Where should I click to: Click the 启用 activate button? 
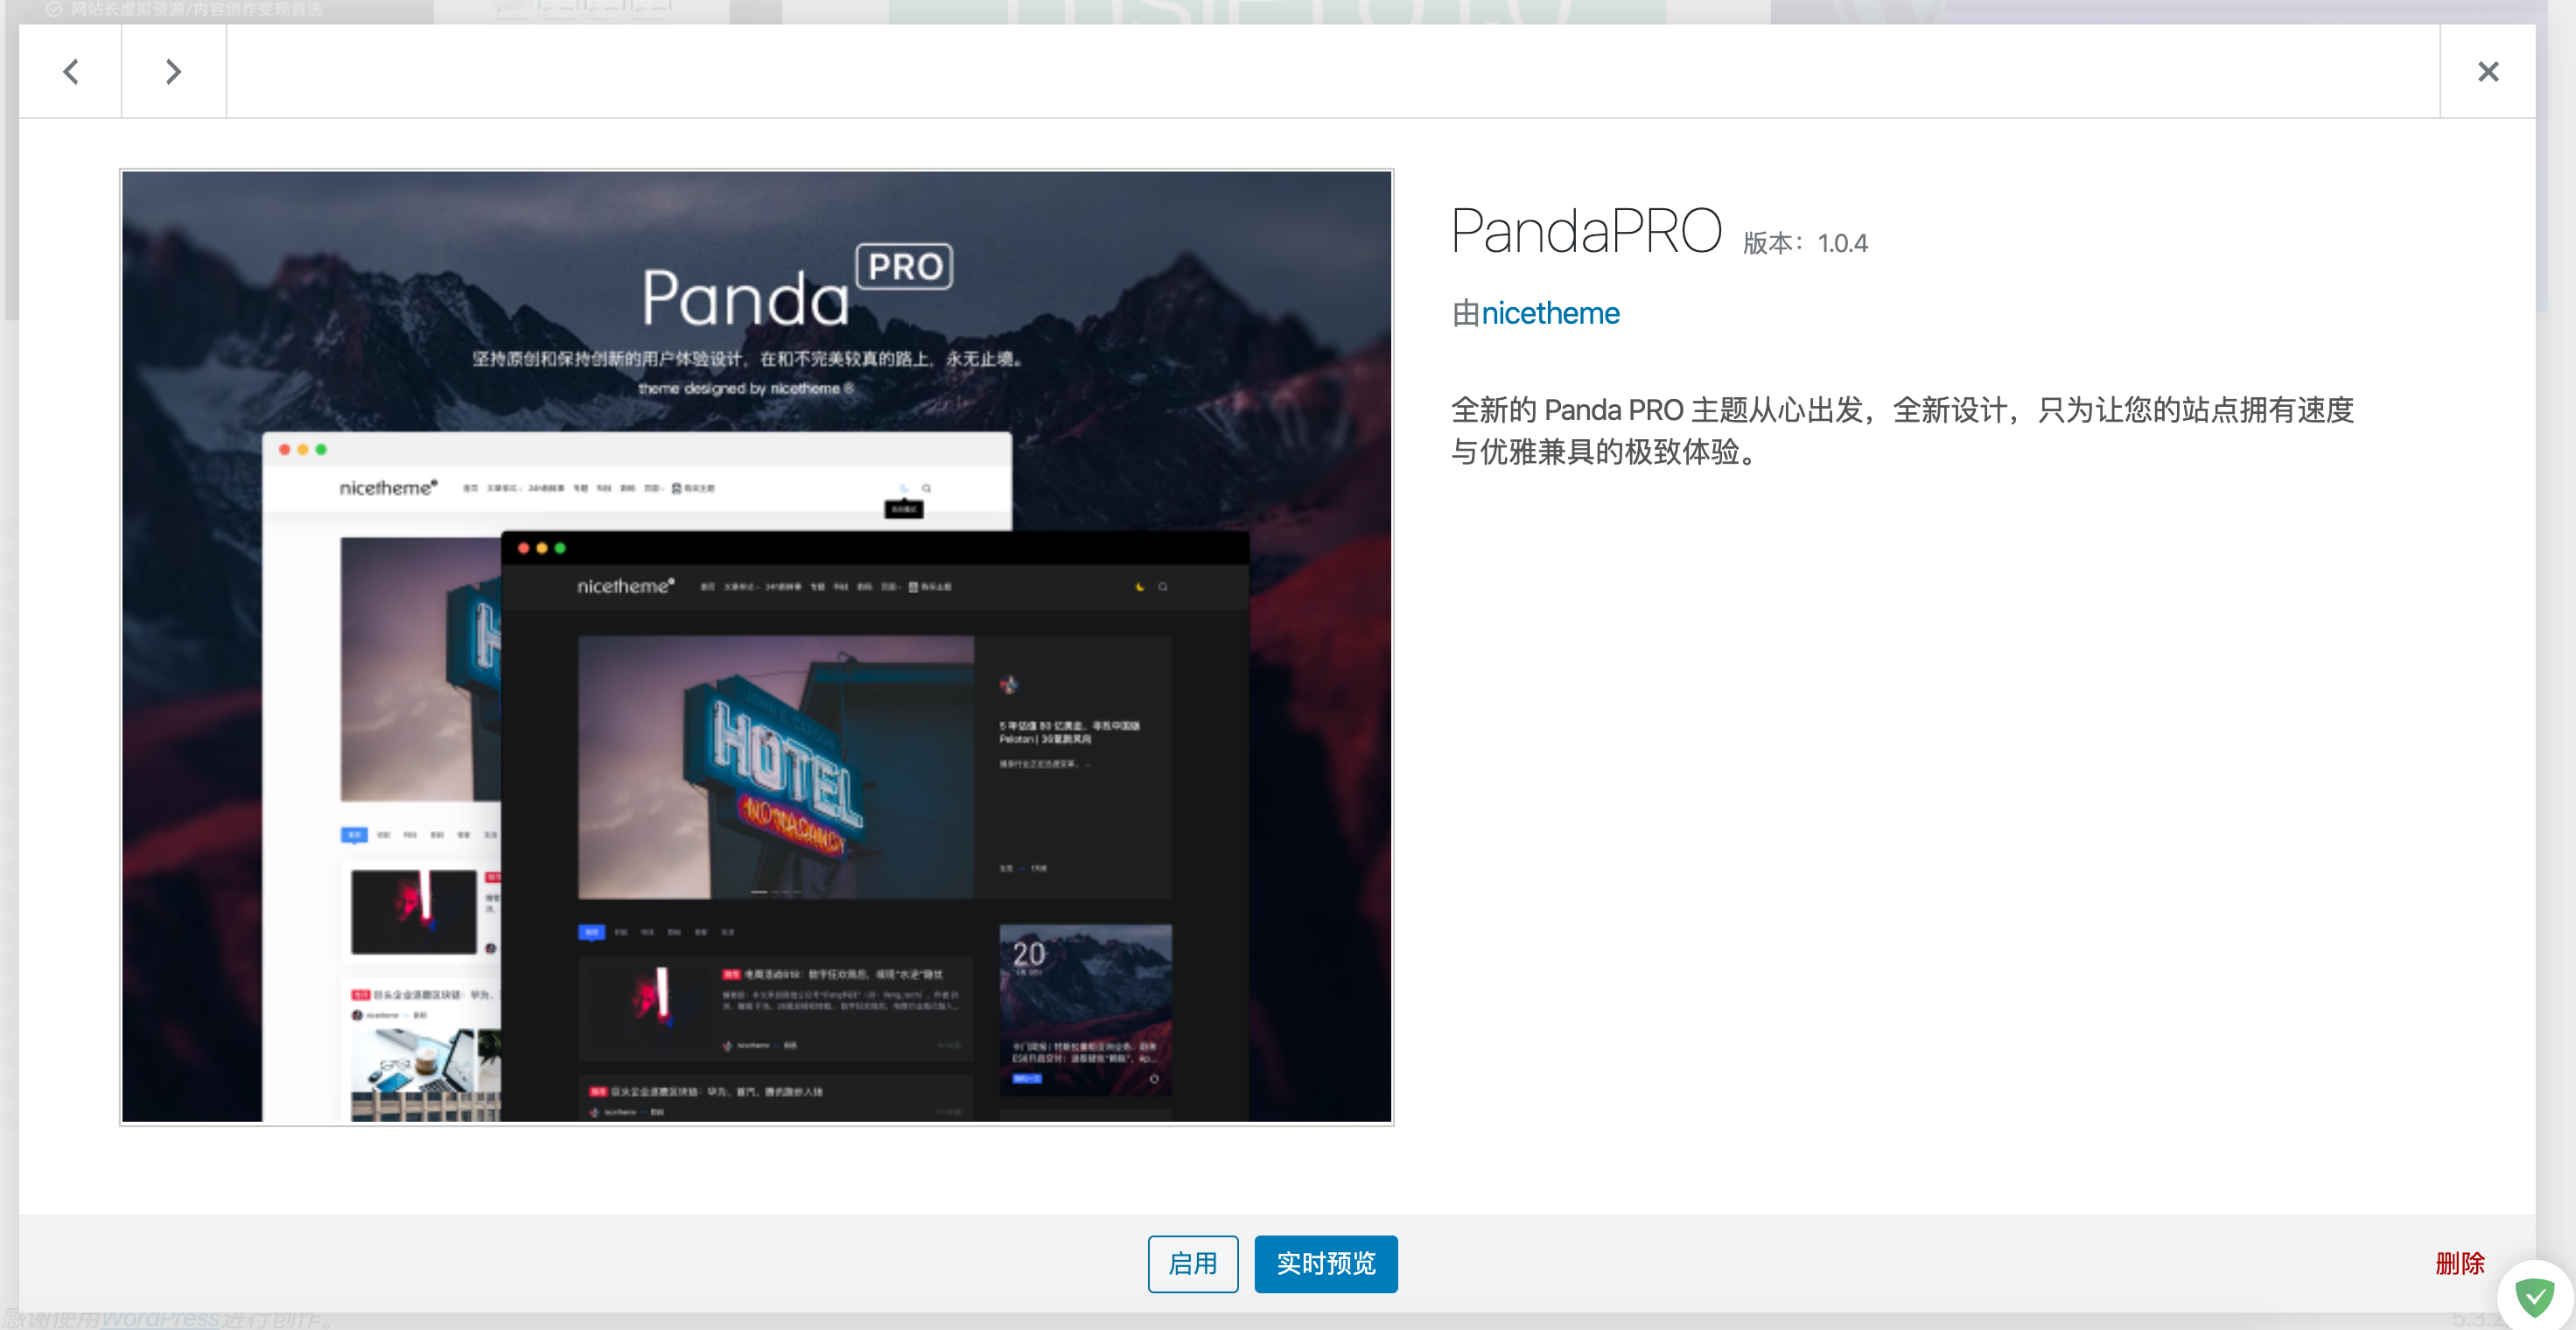tap(1193, 1264)
